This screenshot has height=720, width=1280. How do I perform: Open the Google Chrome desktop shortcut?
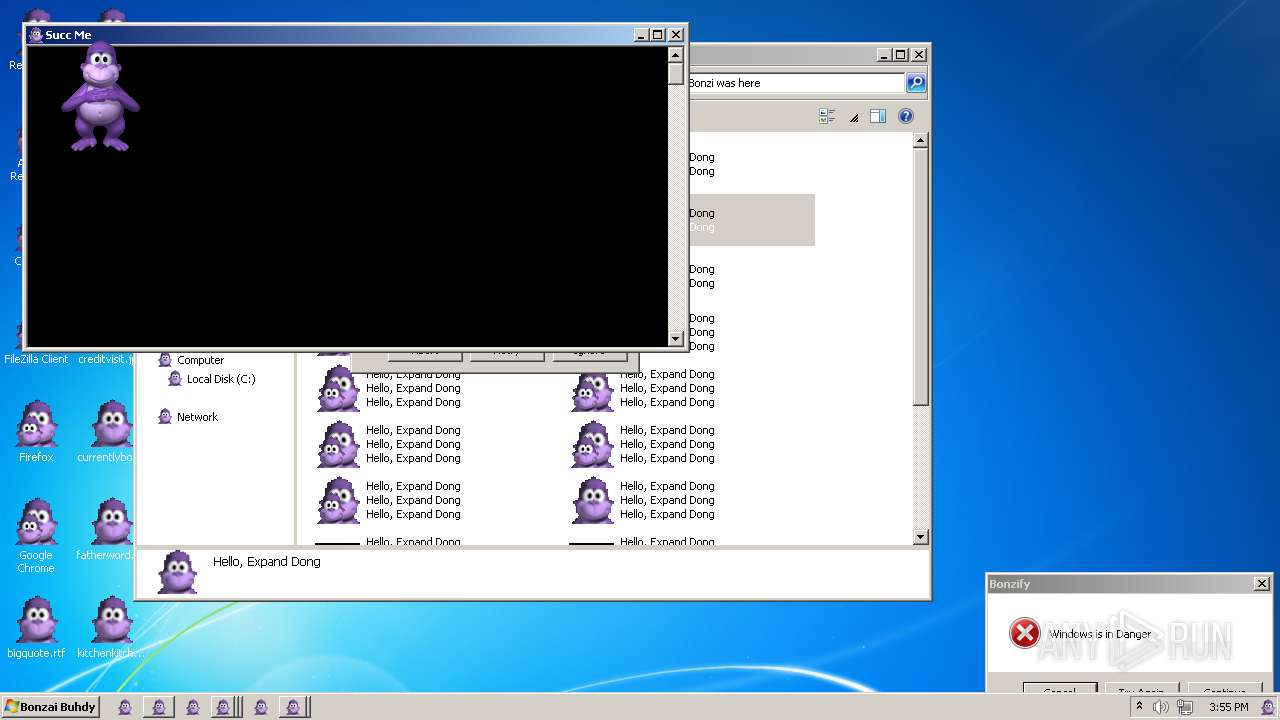point(36,536)
